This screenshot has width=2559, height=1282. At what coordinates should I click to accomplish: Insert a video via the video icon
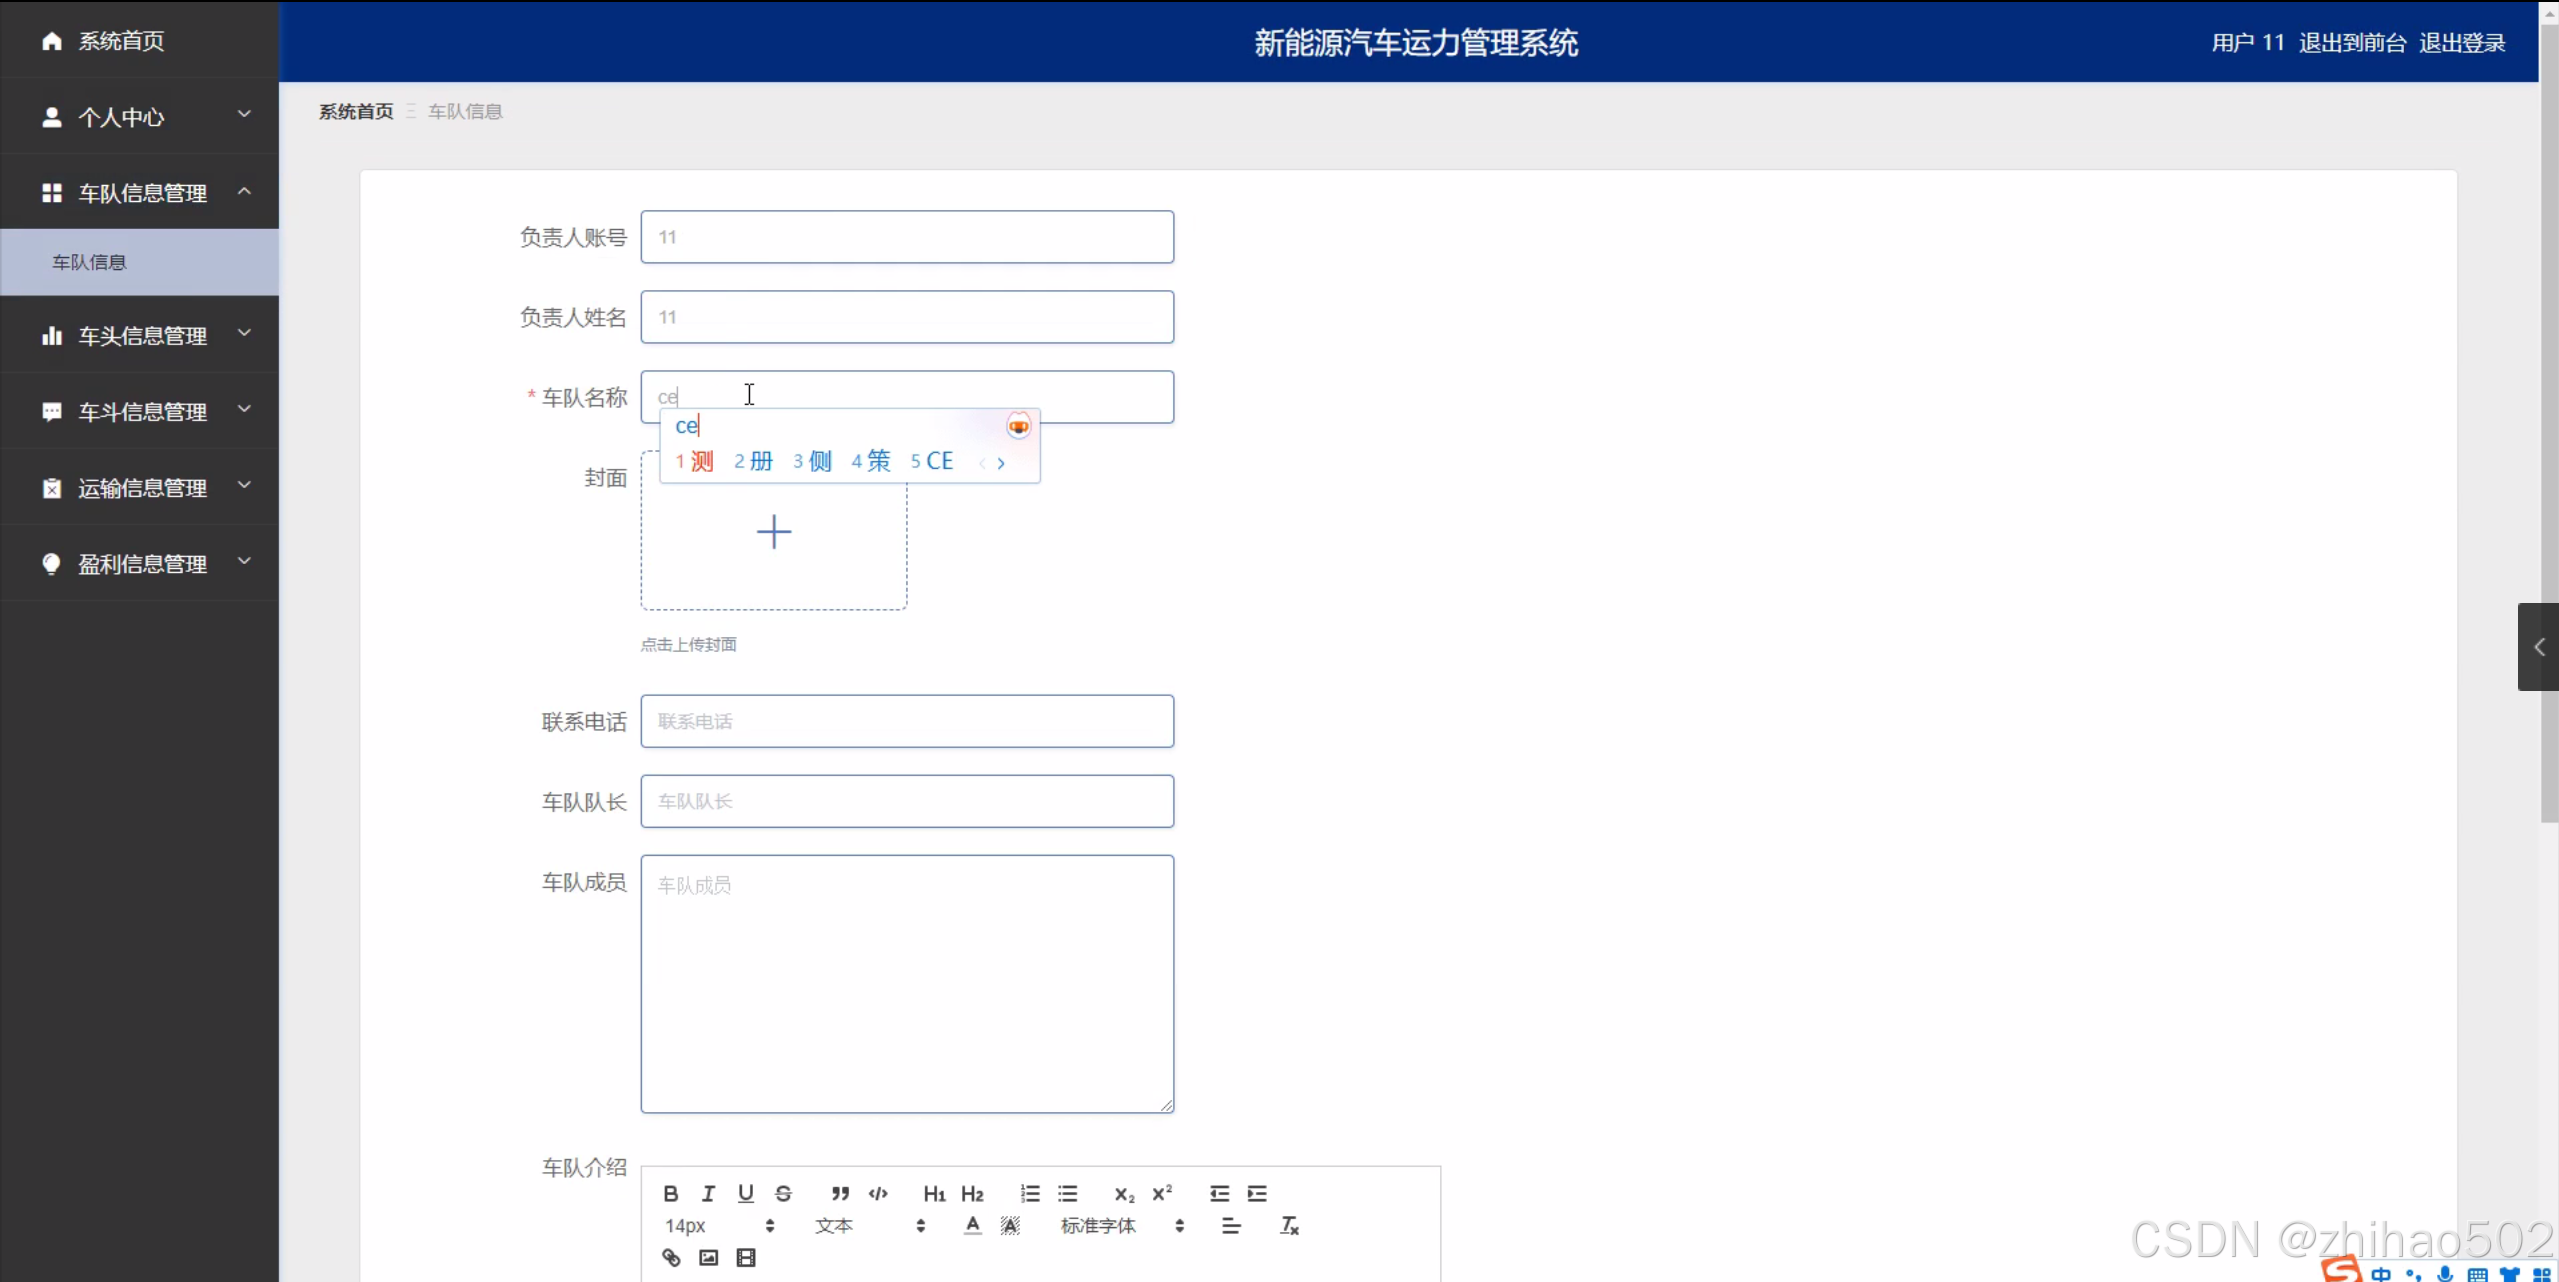745,1257
